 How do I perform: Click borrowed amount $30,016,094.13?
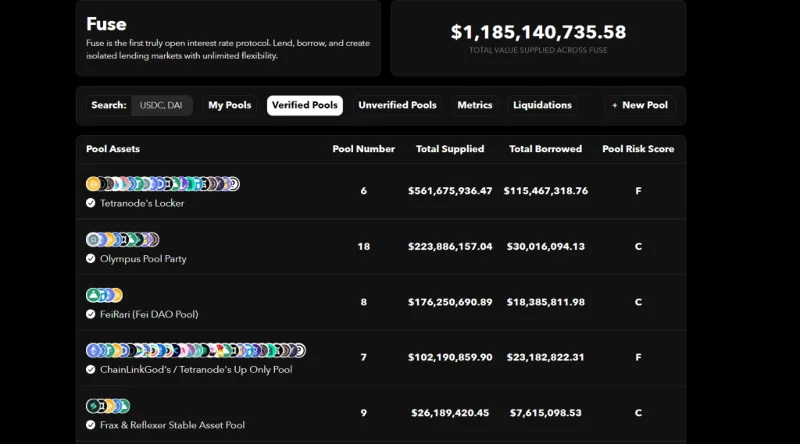[545, 246]
